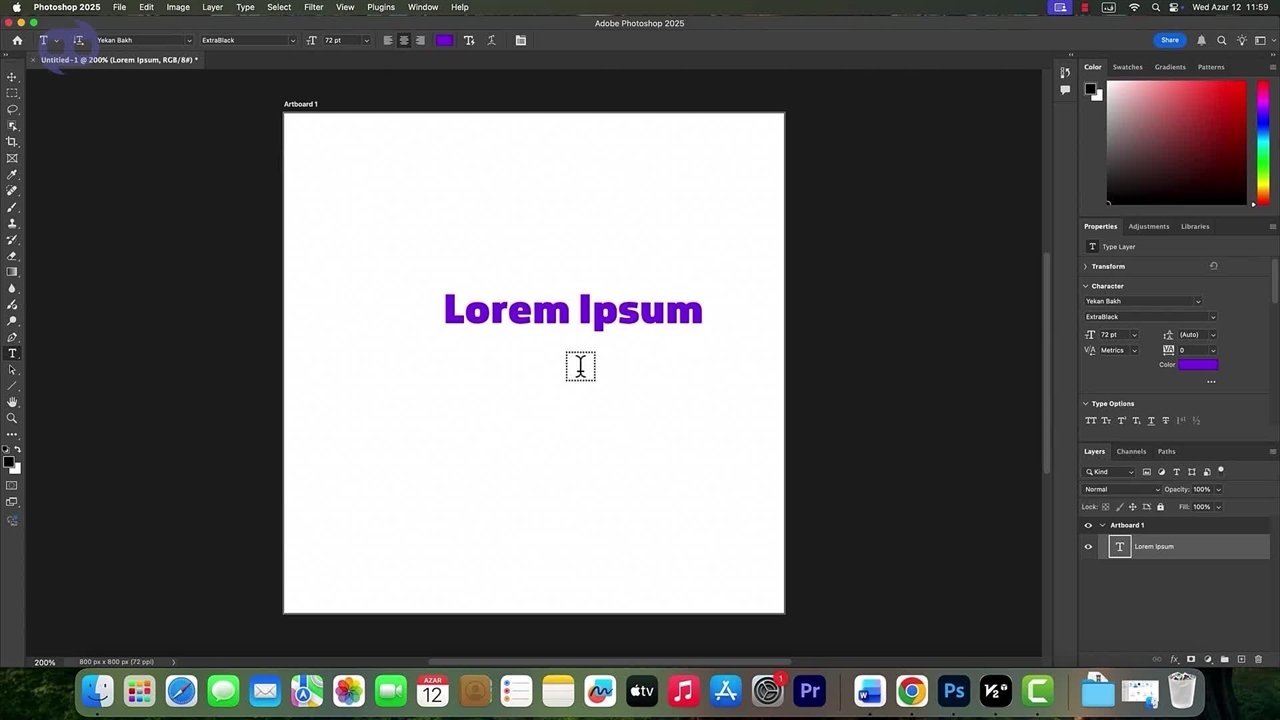This screenshot has height=720, width=1280.
Task: Open the font family dropdown in options bar
Action: click(189, 41)
